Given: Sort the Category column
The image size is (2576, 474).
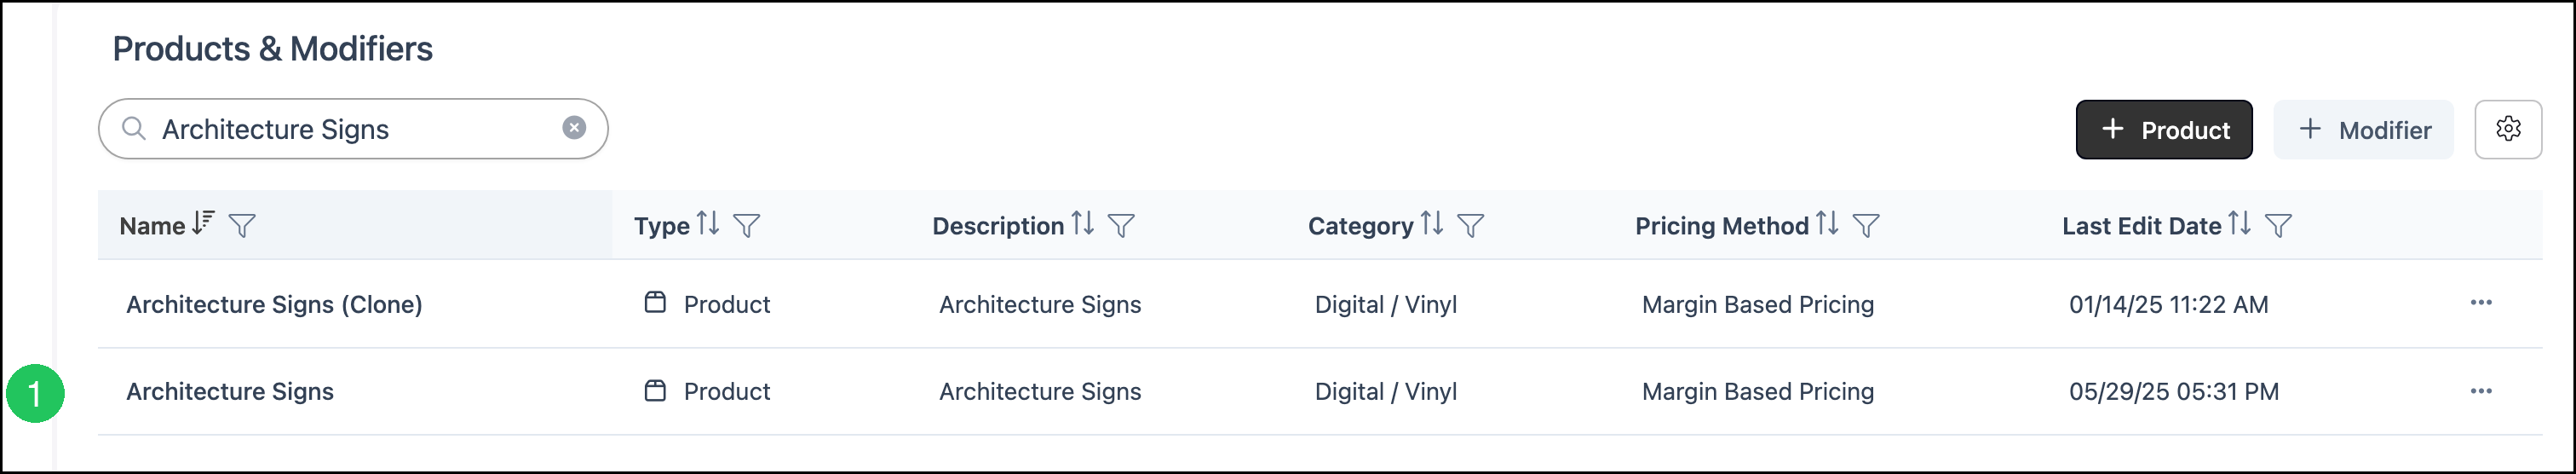Looking at the screenshot, I should [x=1432, y=223].
